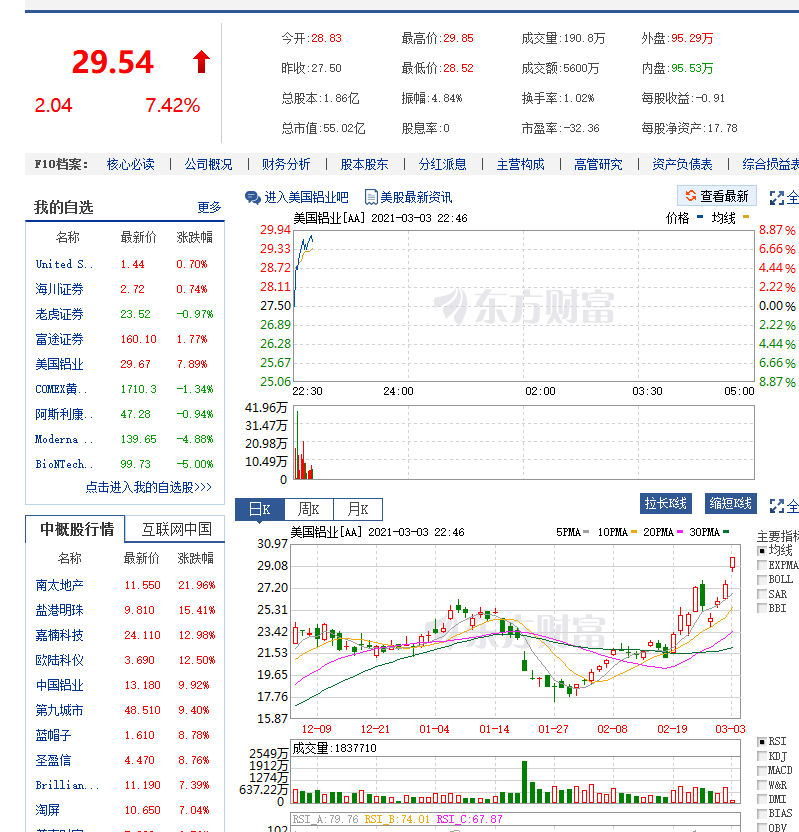Open COMEX黄.. in watchlist
This screenshot has height=832, width=799.
(62, 389)
